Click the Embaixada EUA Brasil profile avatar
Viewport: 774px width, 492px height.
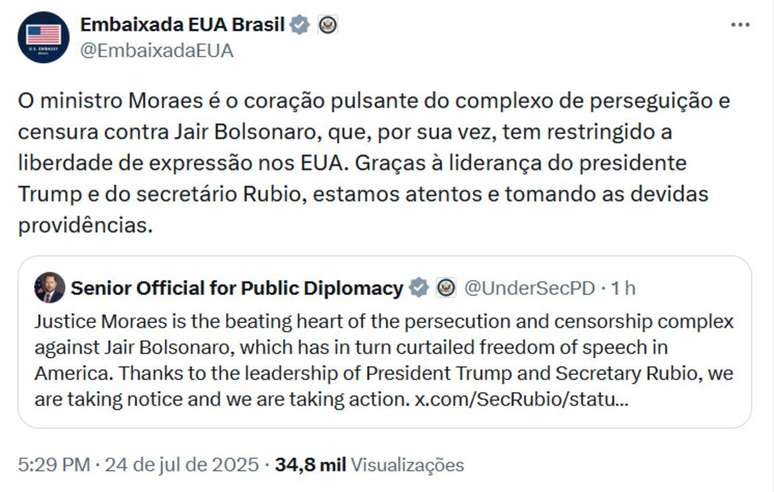pos(44,37)
